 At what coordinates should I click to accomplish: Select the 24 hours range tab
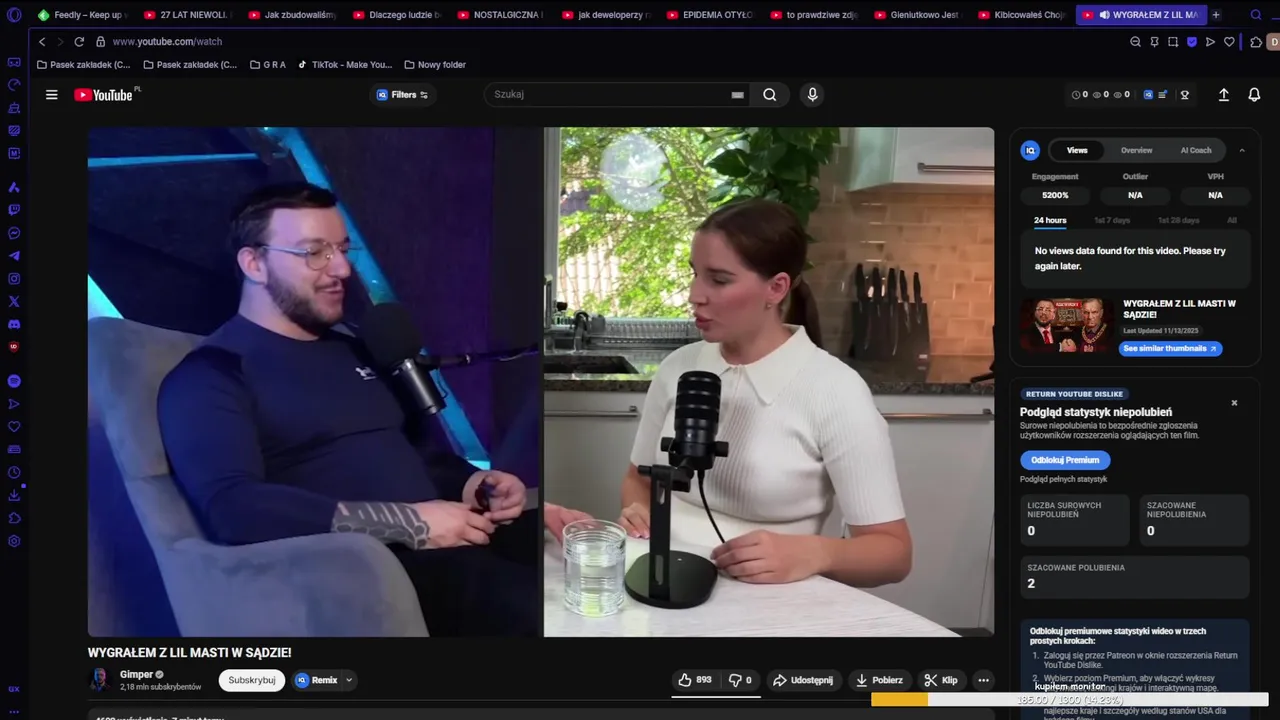(1050, 220)
